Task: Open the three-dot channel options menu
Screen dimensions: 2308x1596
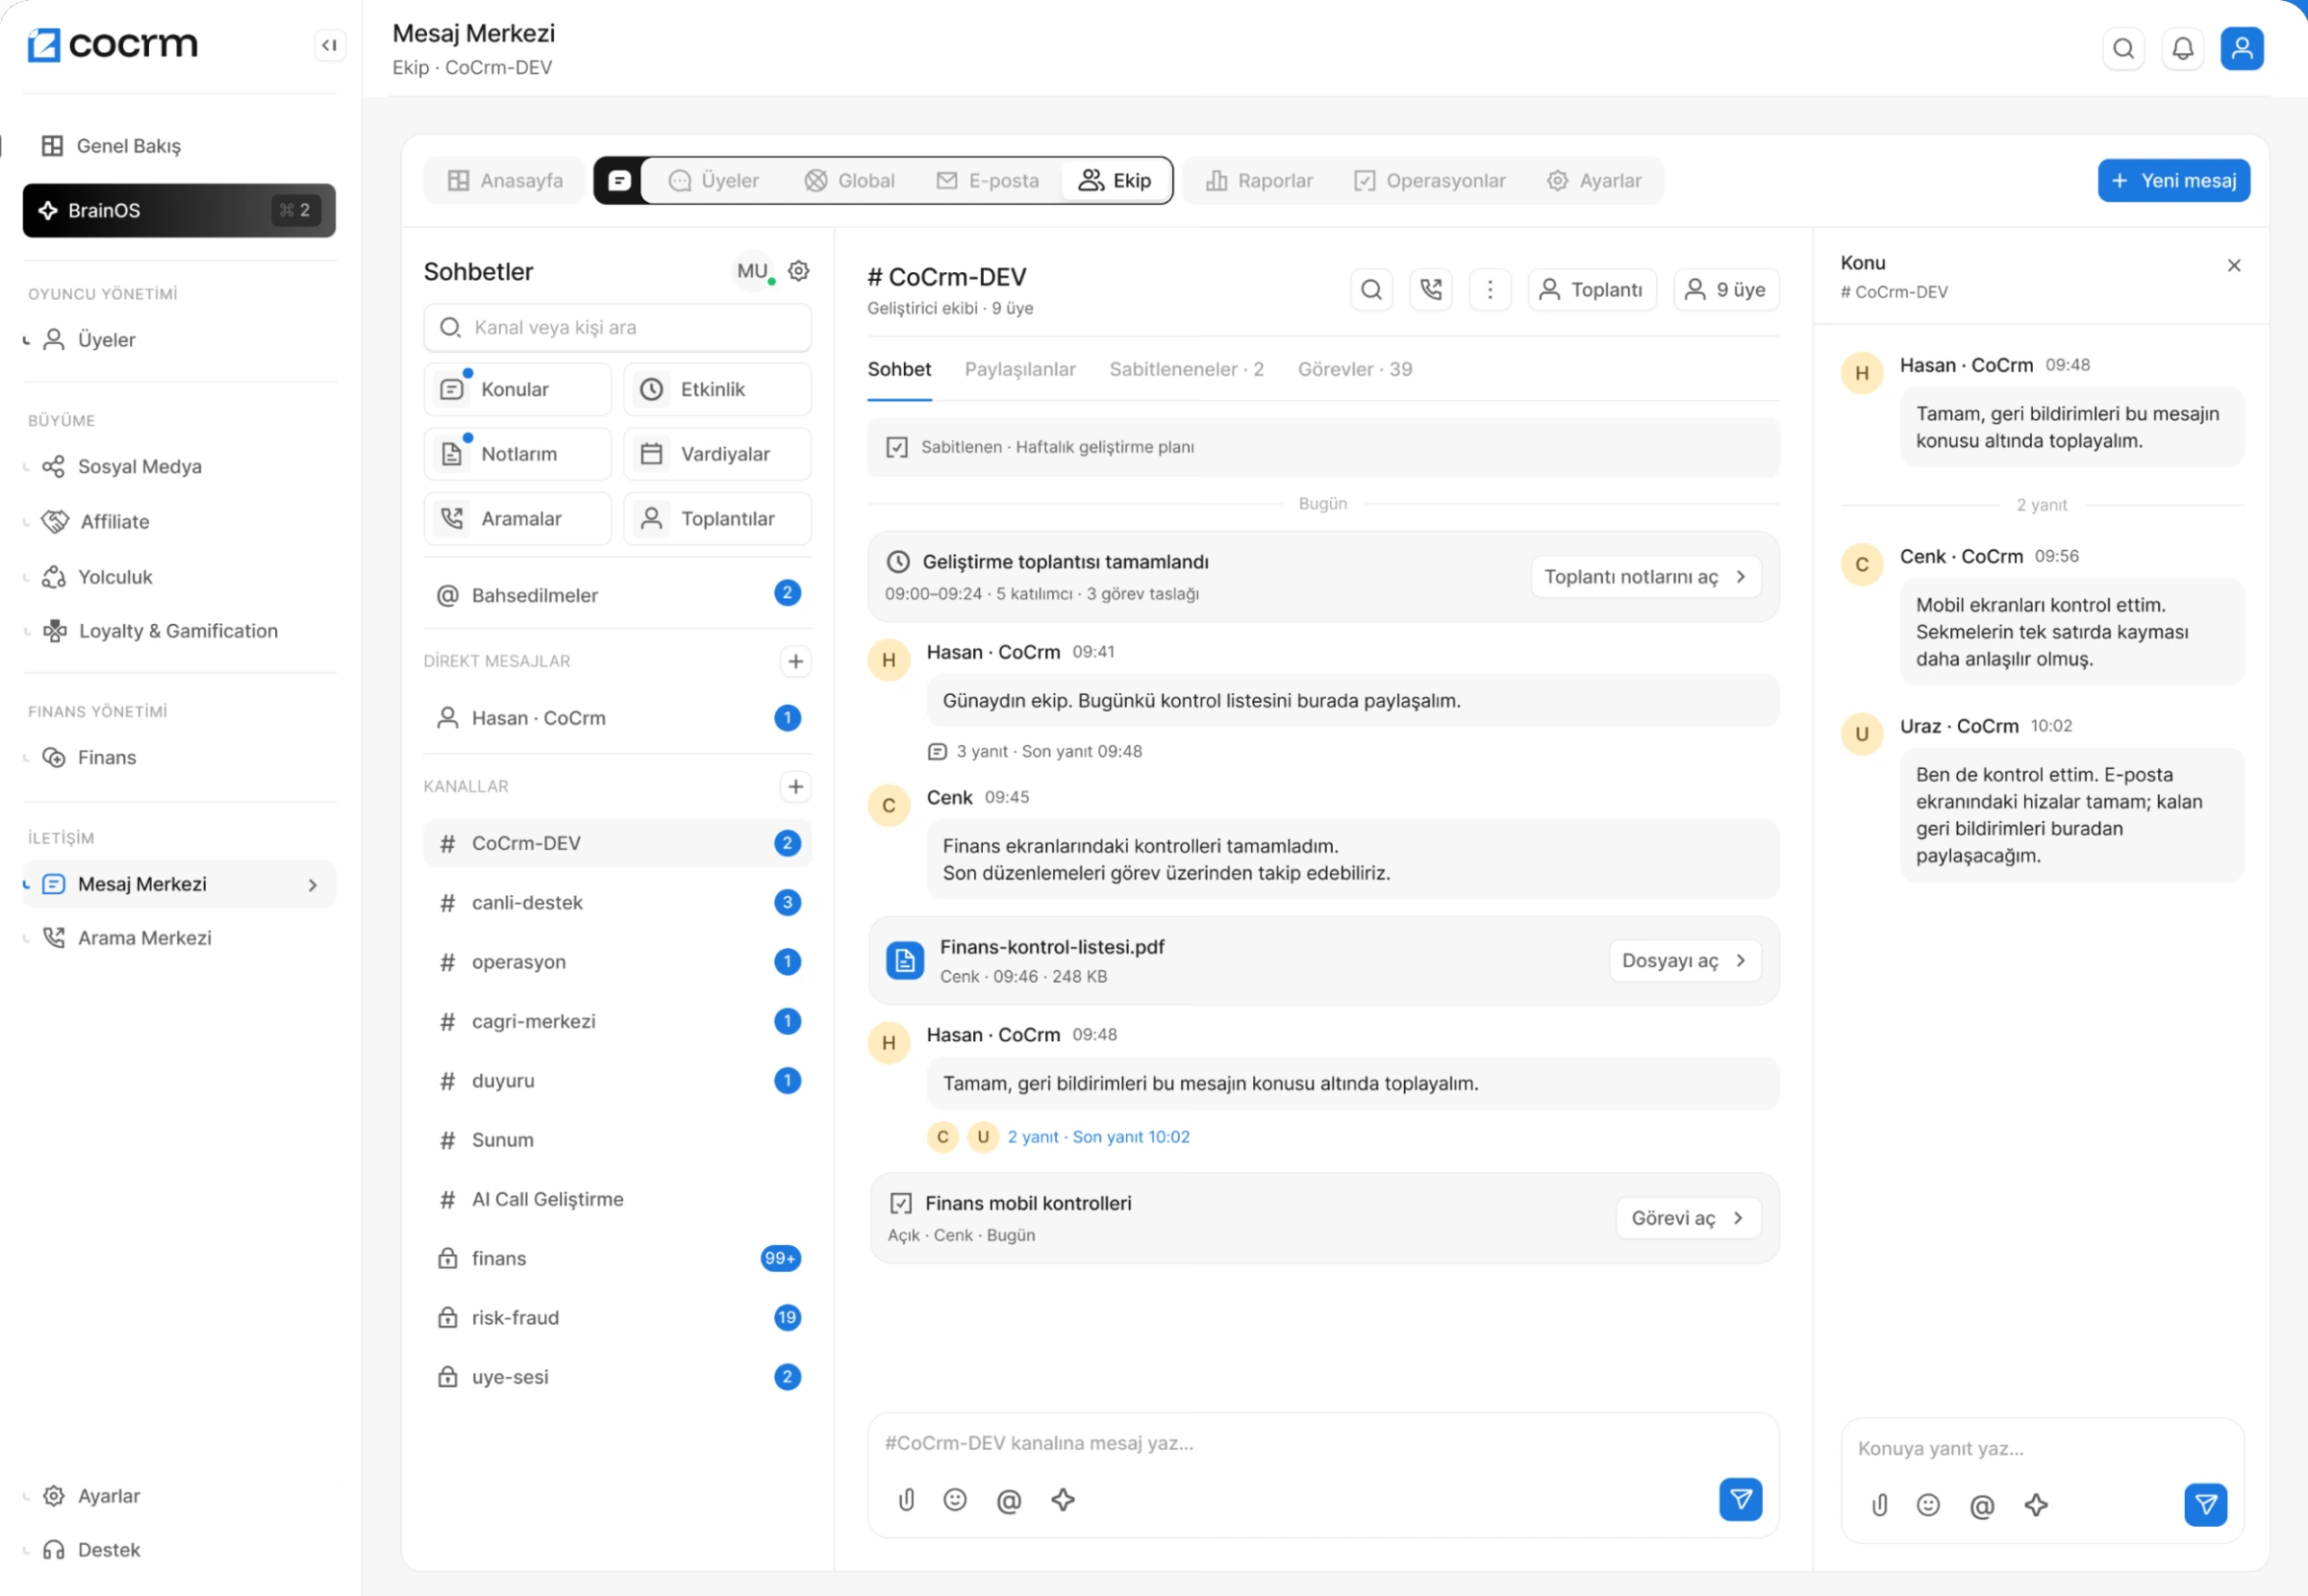Action: click(1489, 290)
